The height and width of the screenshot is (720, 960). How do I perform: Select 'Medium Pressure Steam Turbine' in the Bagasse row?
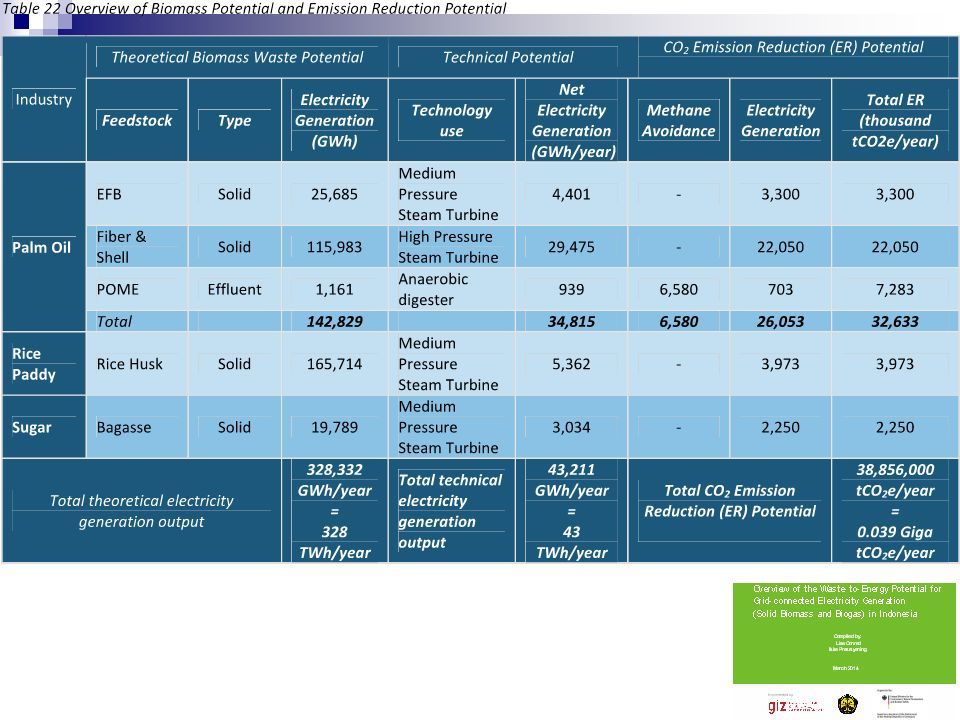[x=451, y=427]
